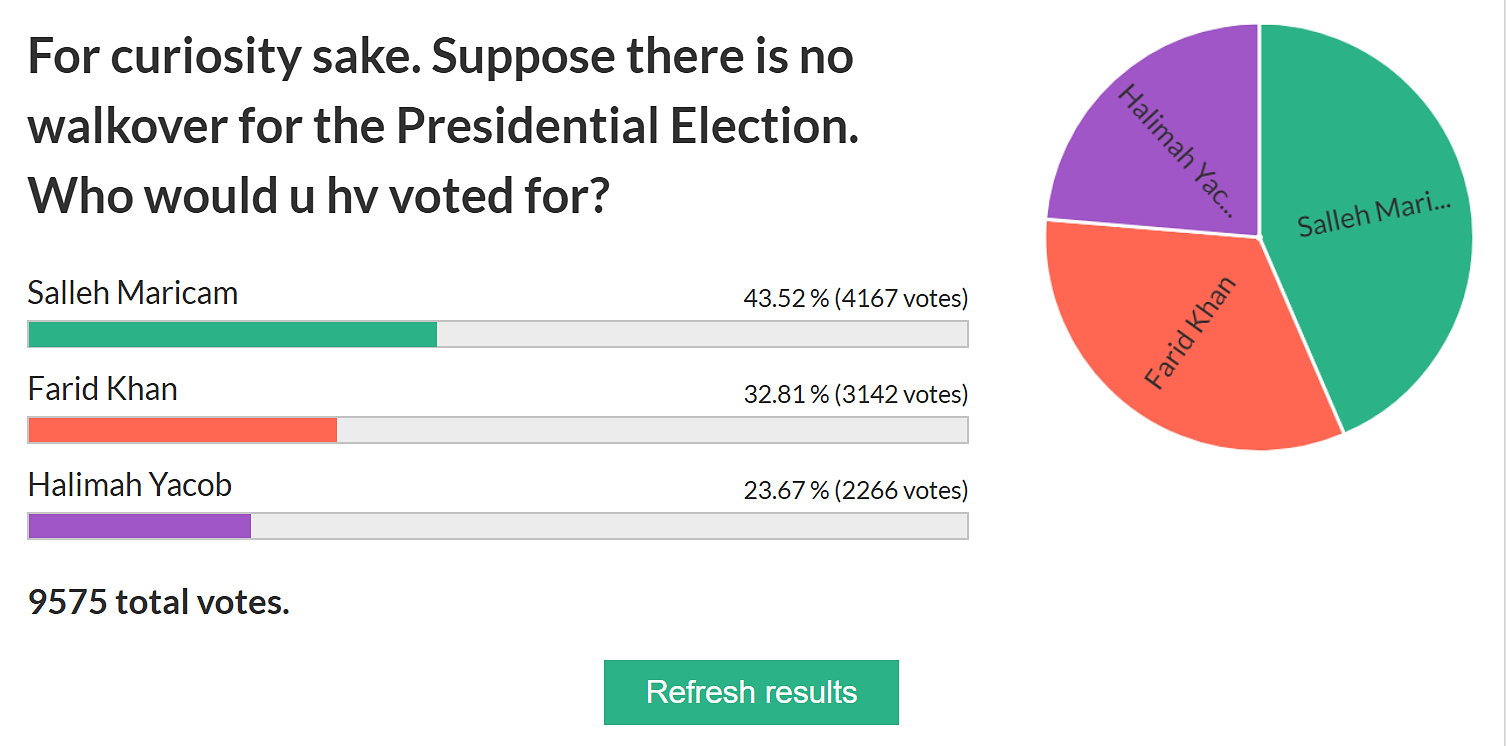Click the 43.52 % (4167 votes) text
This screenshot has width=1506, height=746.
(856, 298)
